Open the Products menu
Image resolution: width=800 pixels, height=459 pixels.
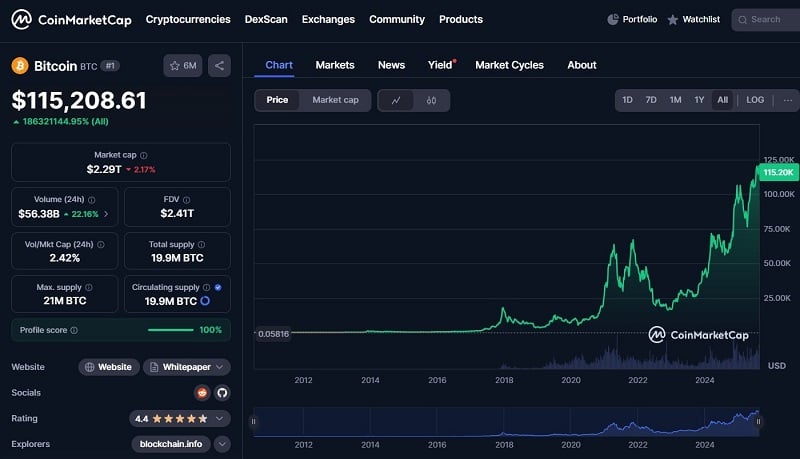pos(461,19)
